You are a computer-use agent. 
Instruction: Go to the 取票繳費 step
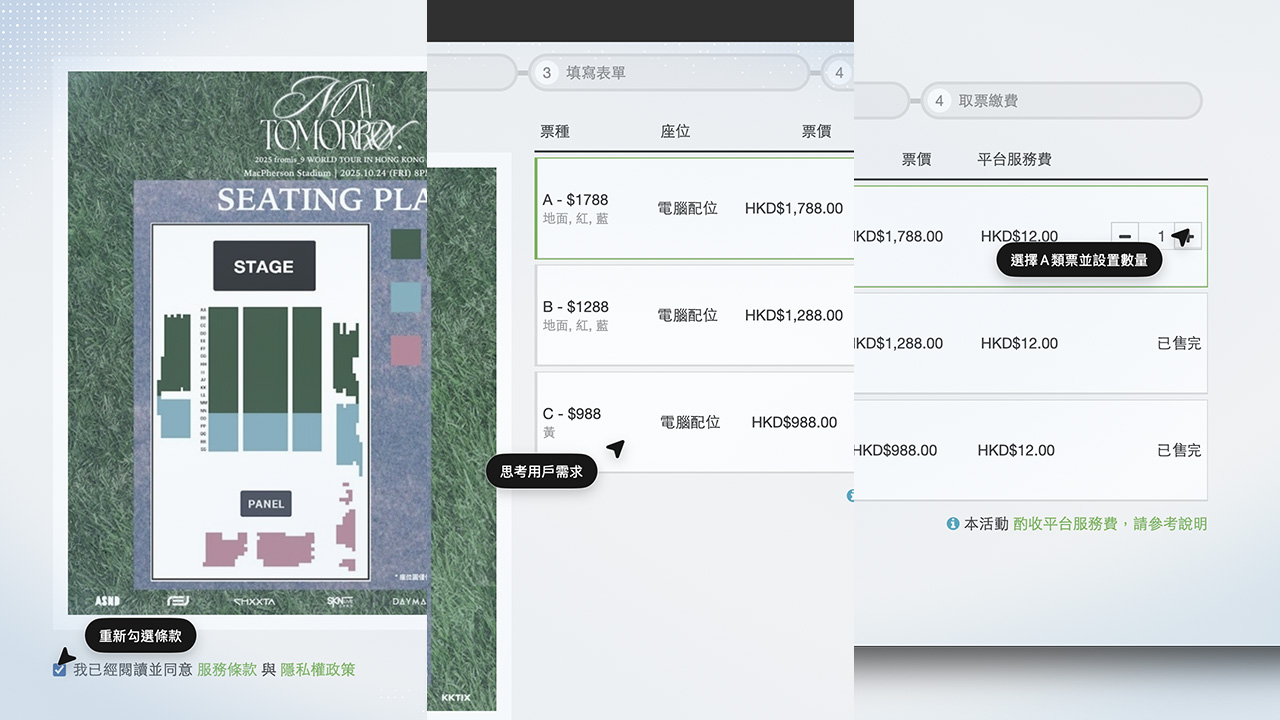coord(988,101)
